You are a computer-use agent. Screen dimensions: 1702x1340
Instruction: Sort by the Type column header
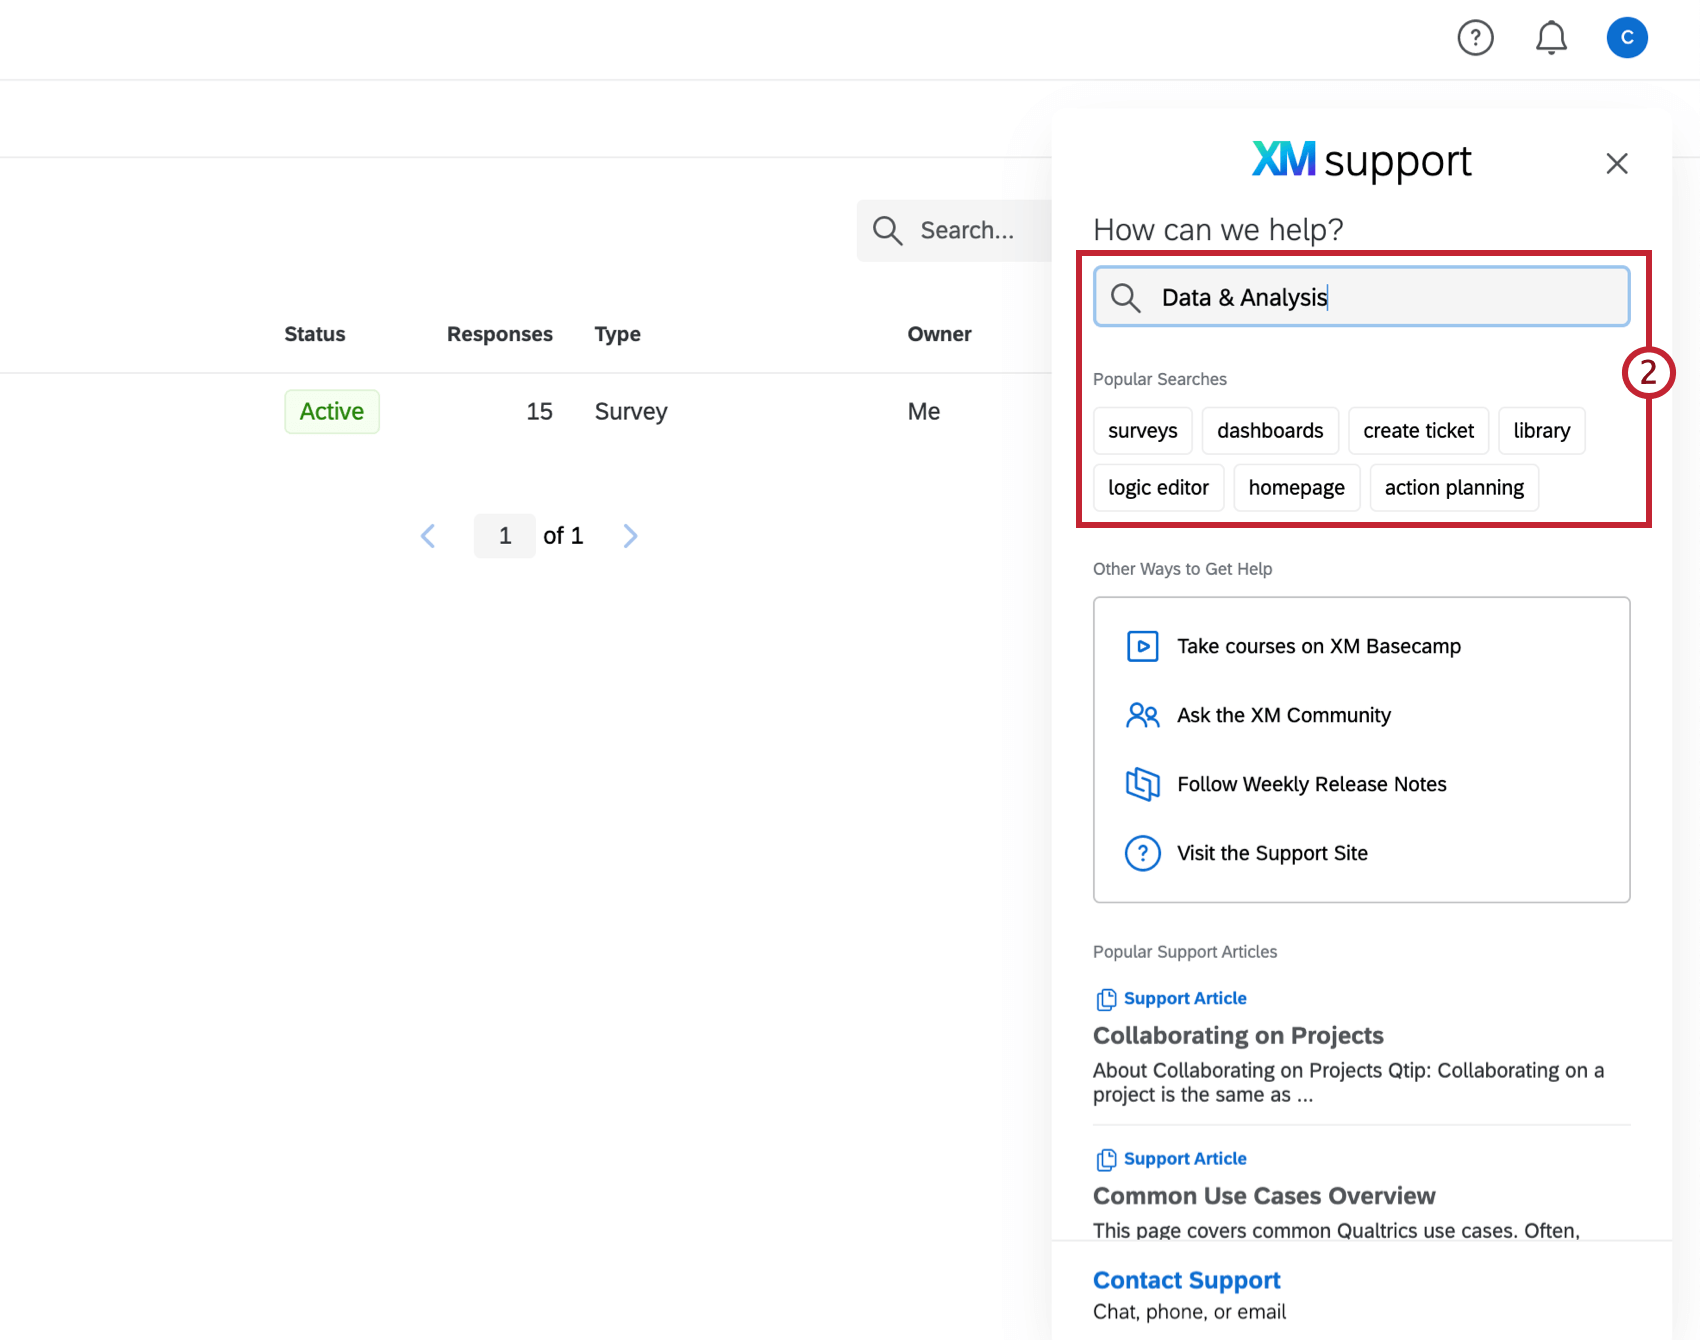tap(617, 334)
